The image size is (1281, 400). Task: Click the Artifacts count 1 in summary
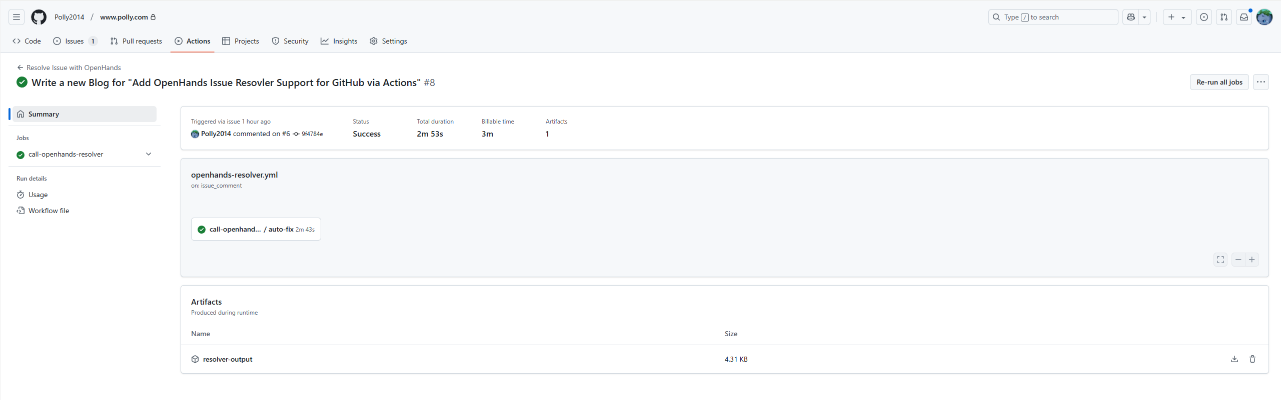pos(547,133)
